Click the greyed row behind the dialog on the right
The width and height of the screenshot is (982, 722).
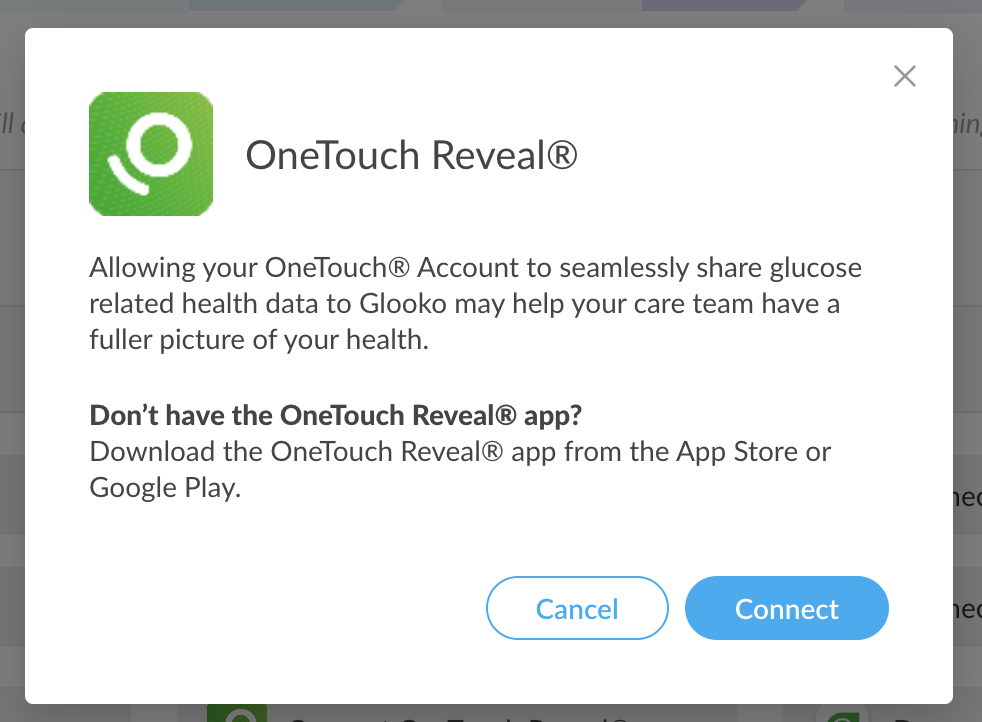[968, 494]
